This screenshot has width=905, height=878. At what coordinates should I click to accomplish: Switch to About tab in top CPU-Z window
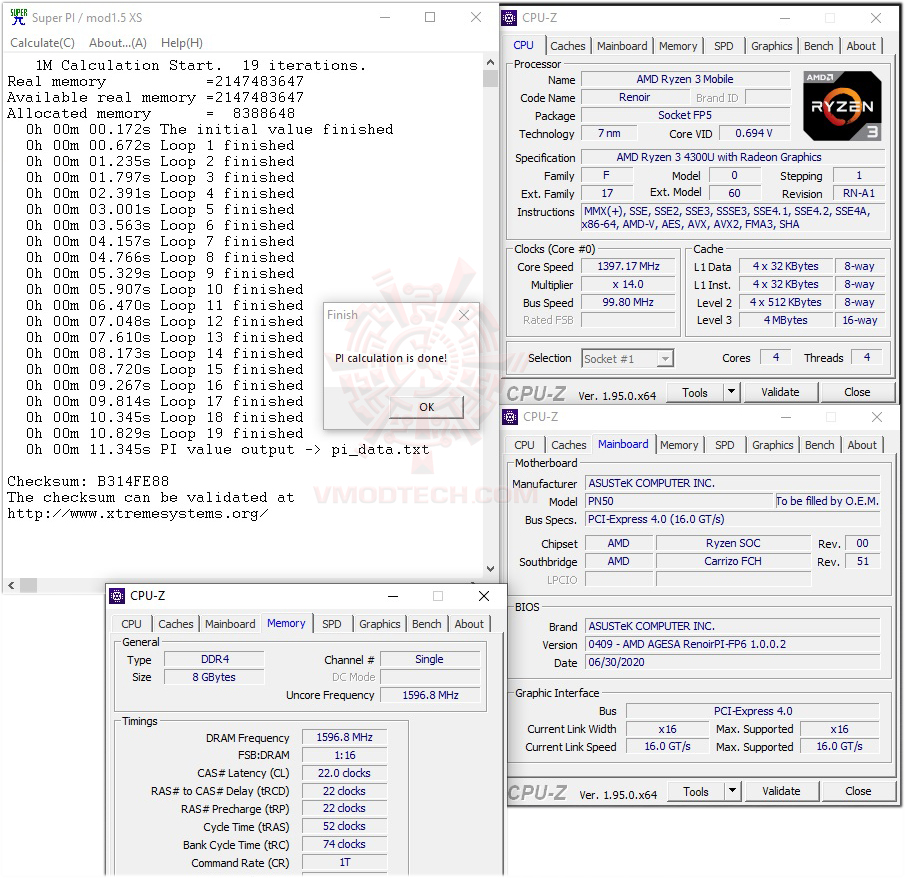click(861, 46)
